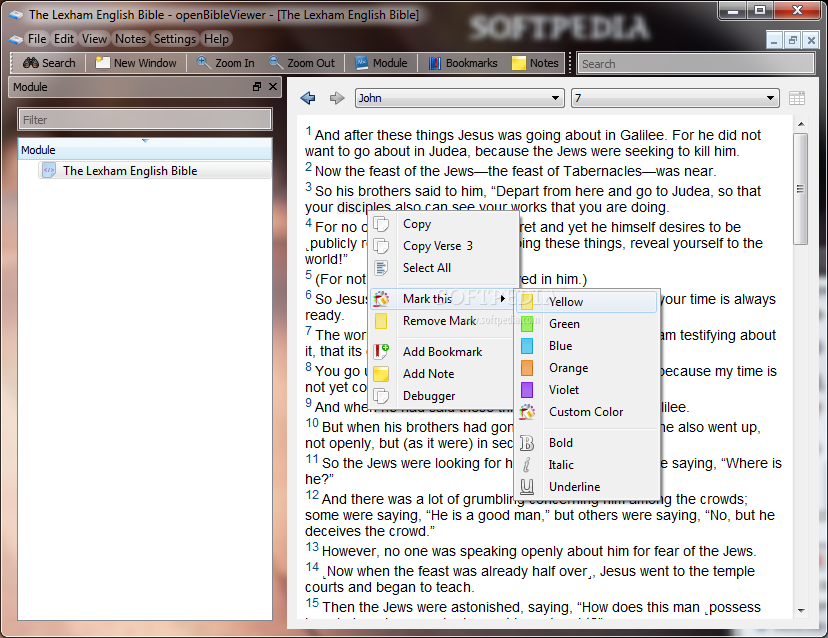Click the Custom Color palette icon
The width and height of the screenshot is (828, 638).
pos(527,411)
